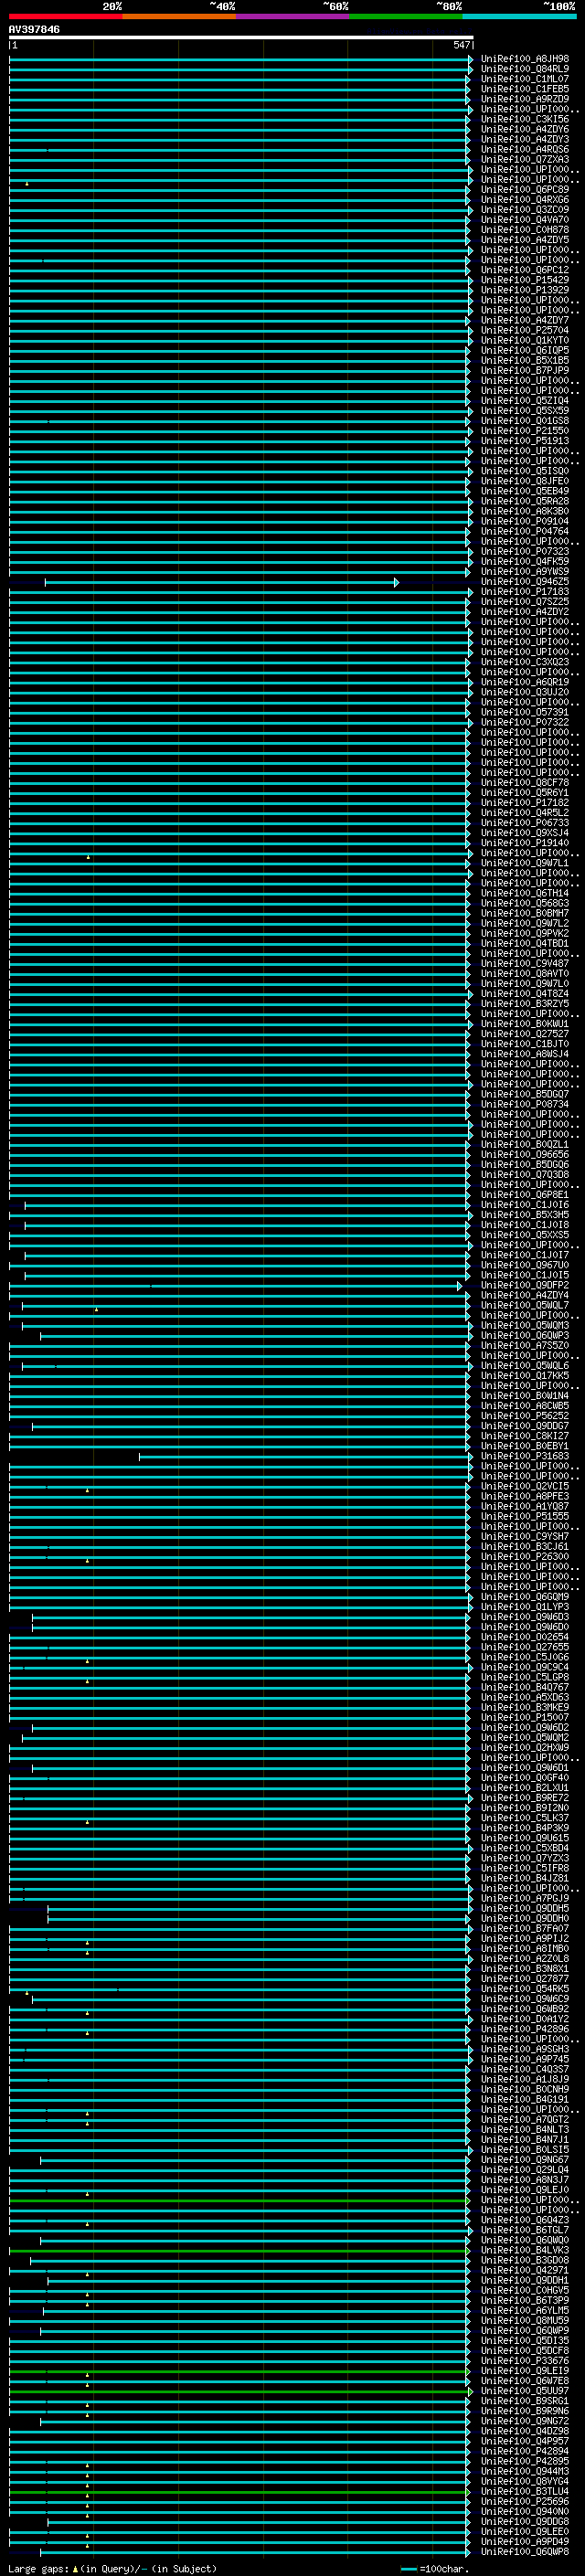Select hit label UniRef100_P21550
Screen dimensions: 585x2576
(x=525, y=431)
